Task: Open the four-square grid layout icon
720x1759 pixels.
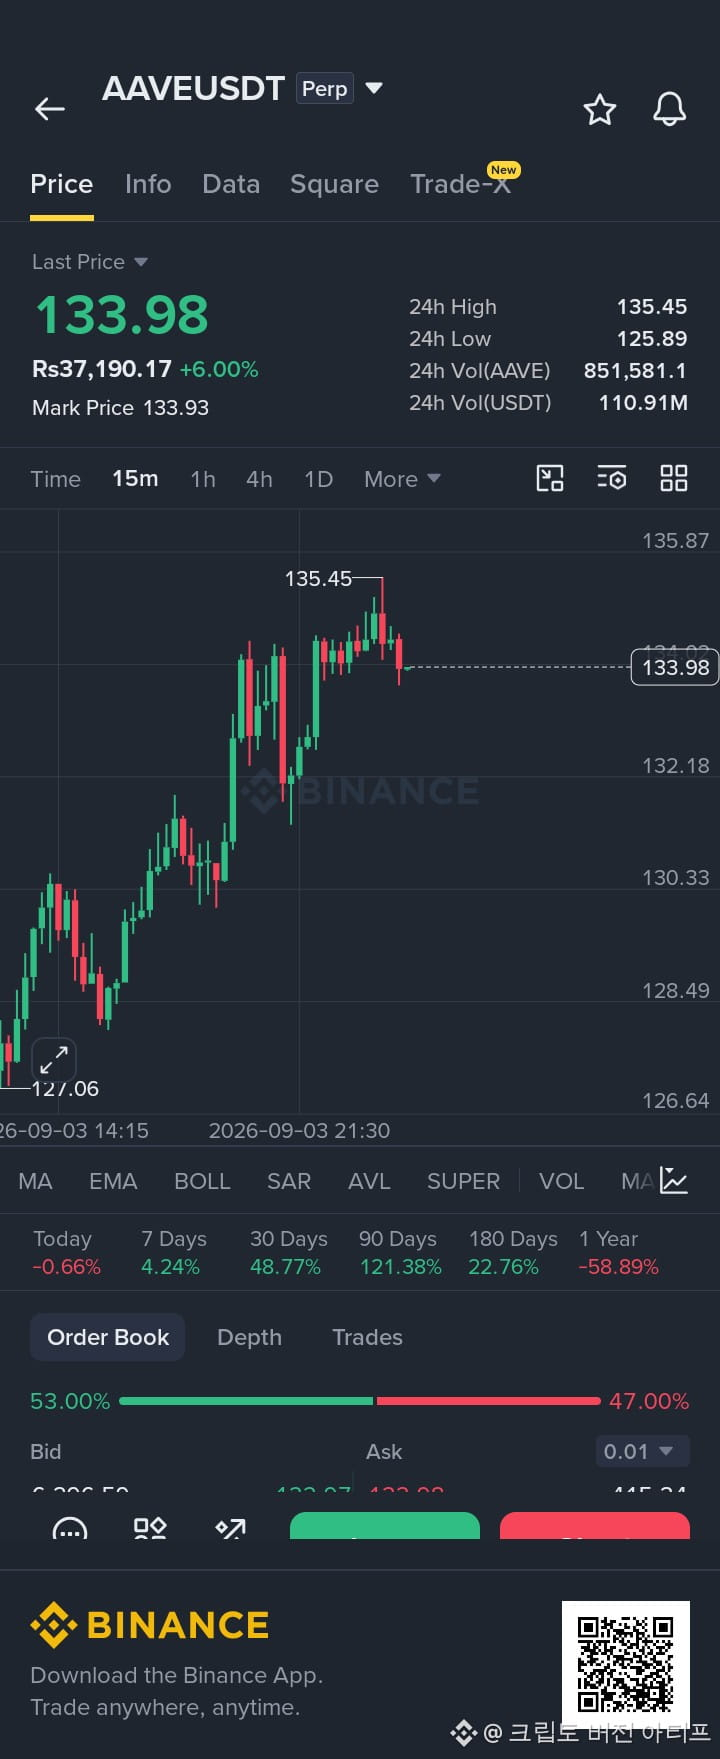Action: (674, 478)
